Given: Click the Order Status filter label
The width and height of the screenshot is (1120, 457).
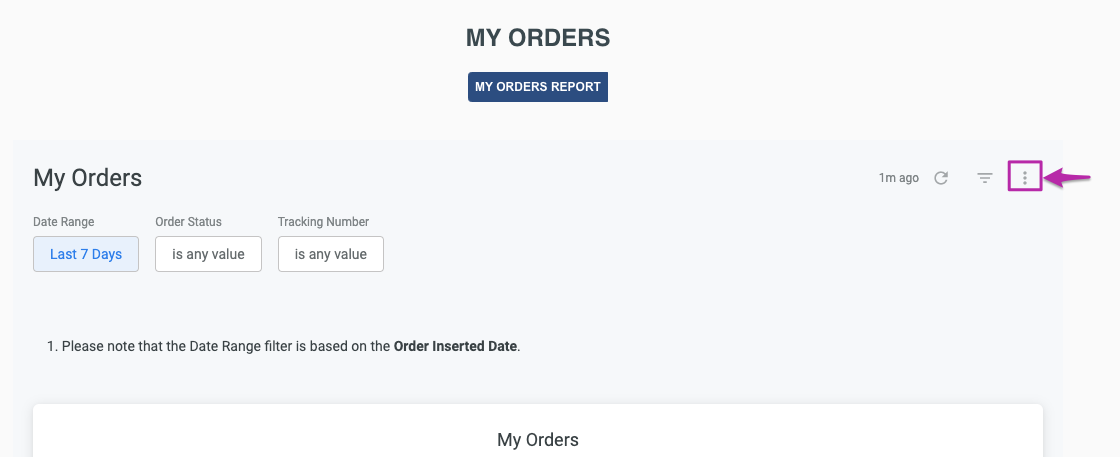Looking at the screenshot, I should click(x=189, y=222).
